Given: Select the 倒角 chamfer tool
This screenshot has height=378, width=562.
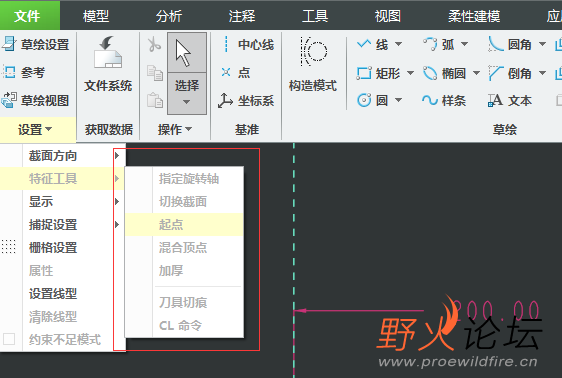Looking at the screenshot, I should tap(510, 73).
